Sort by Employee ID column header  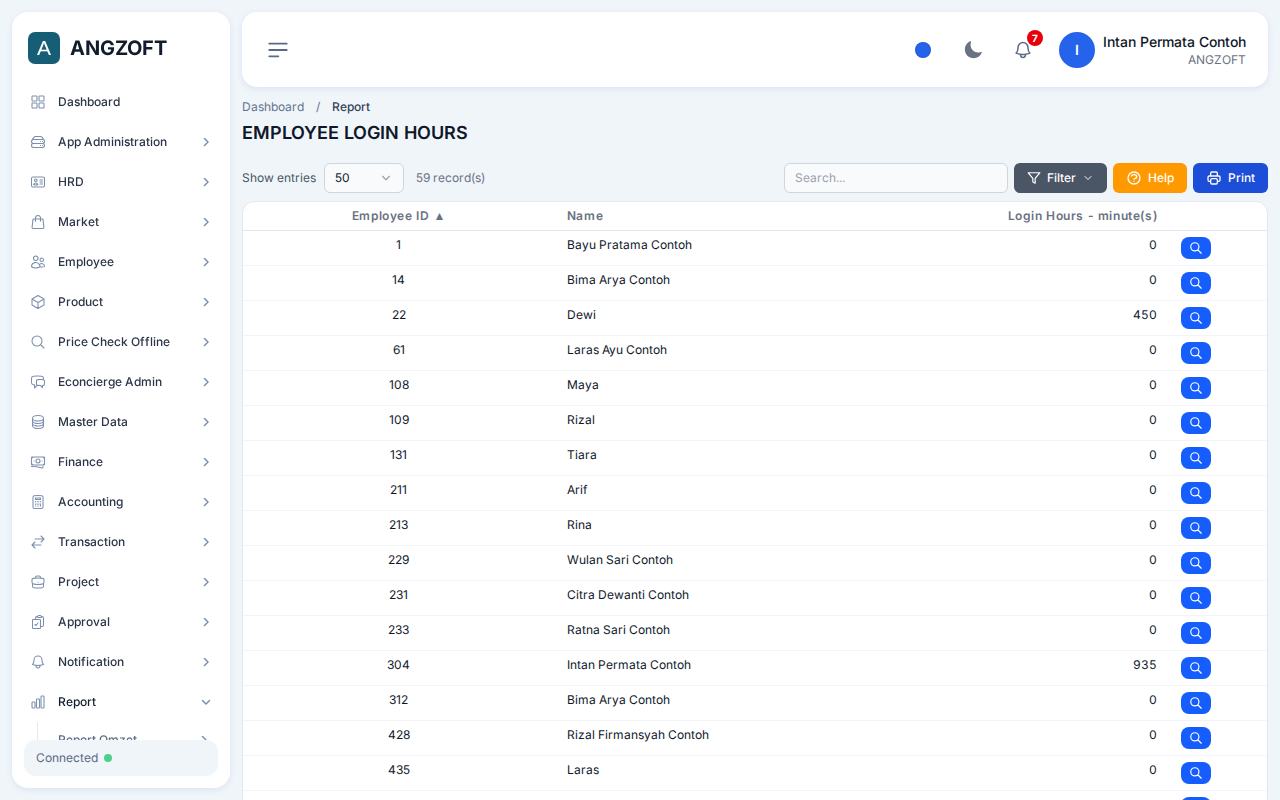[x=398, y=216]
